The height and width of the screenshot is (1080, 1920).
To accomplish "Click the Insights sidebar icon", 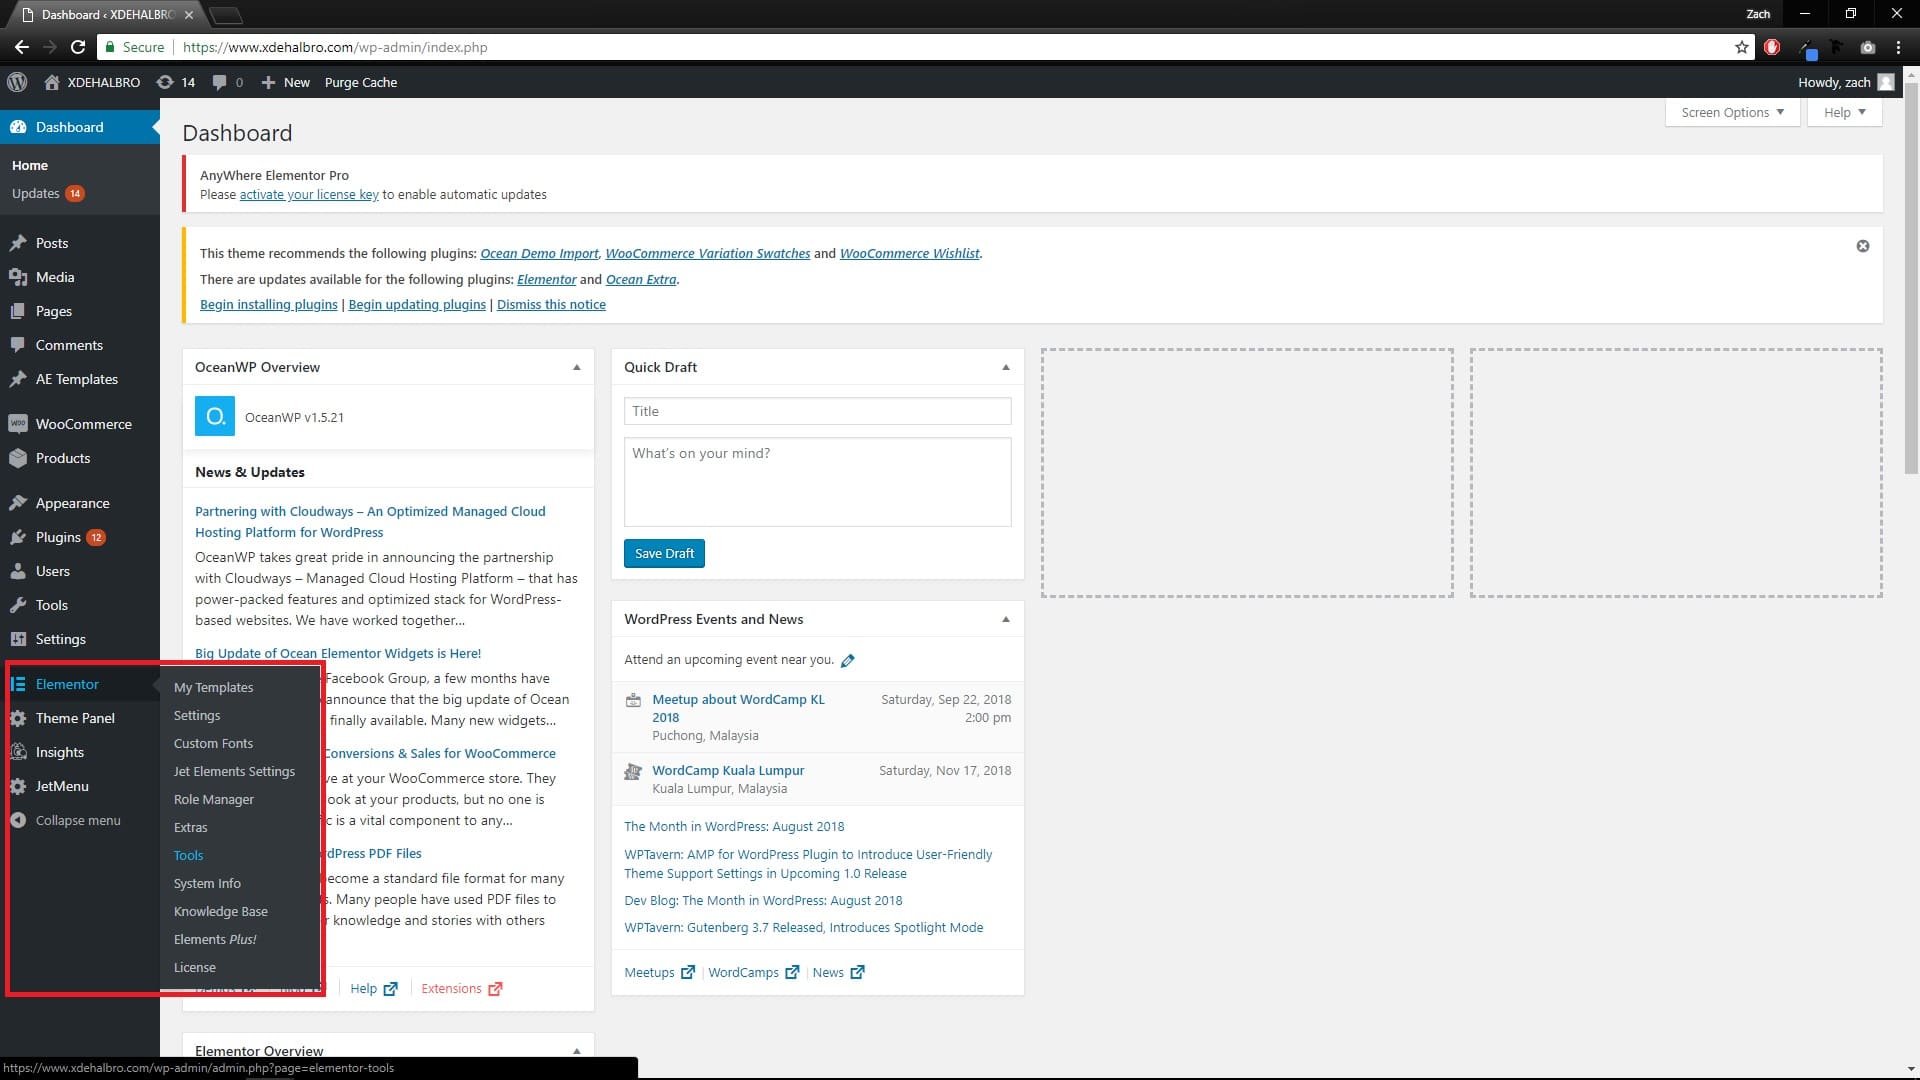I will coord(18,752).
